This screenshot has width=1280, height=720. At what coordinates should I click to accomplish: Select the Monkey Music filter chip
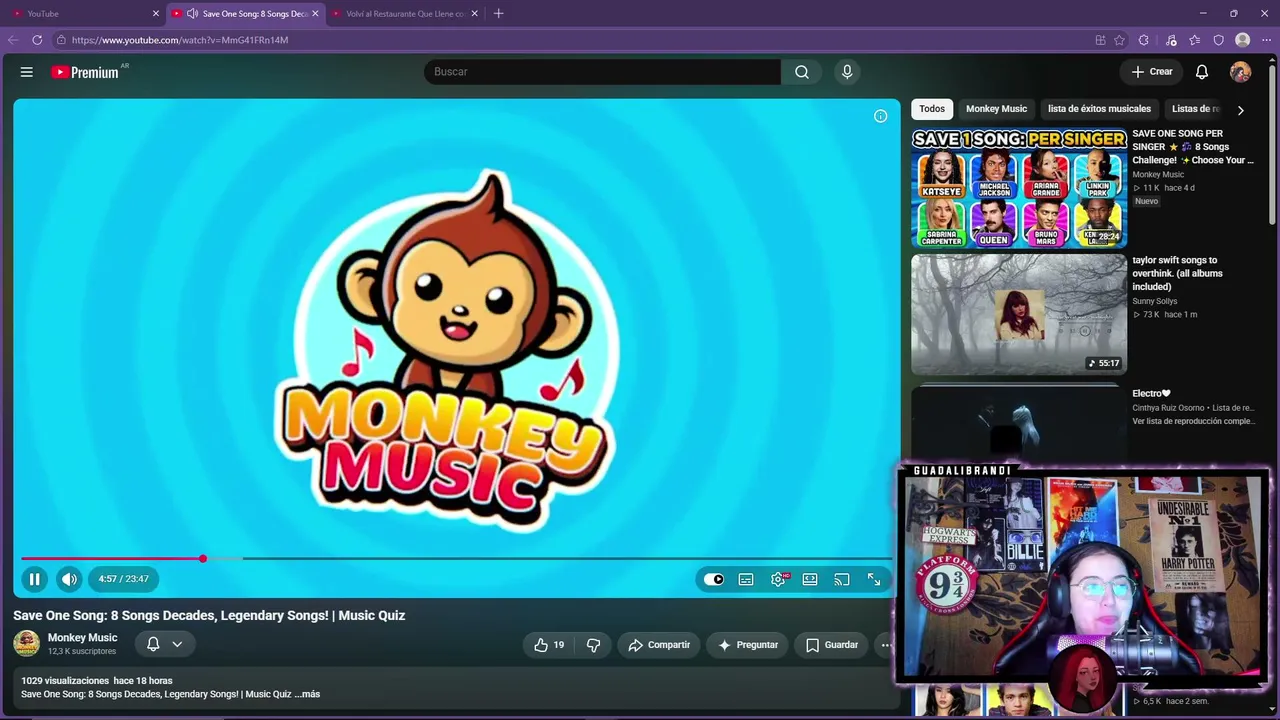(x=996, y=109)
